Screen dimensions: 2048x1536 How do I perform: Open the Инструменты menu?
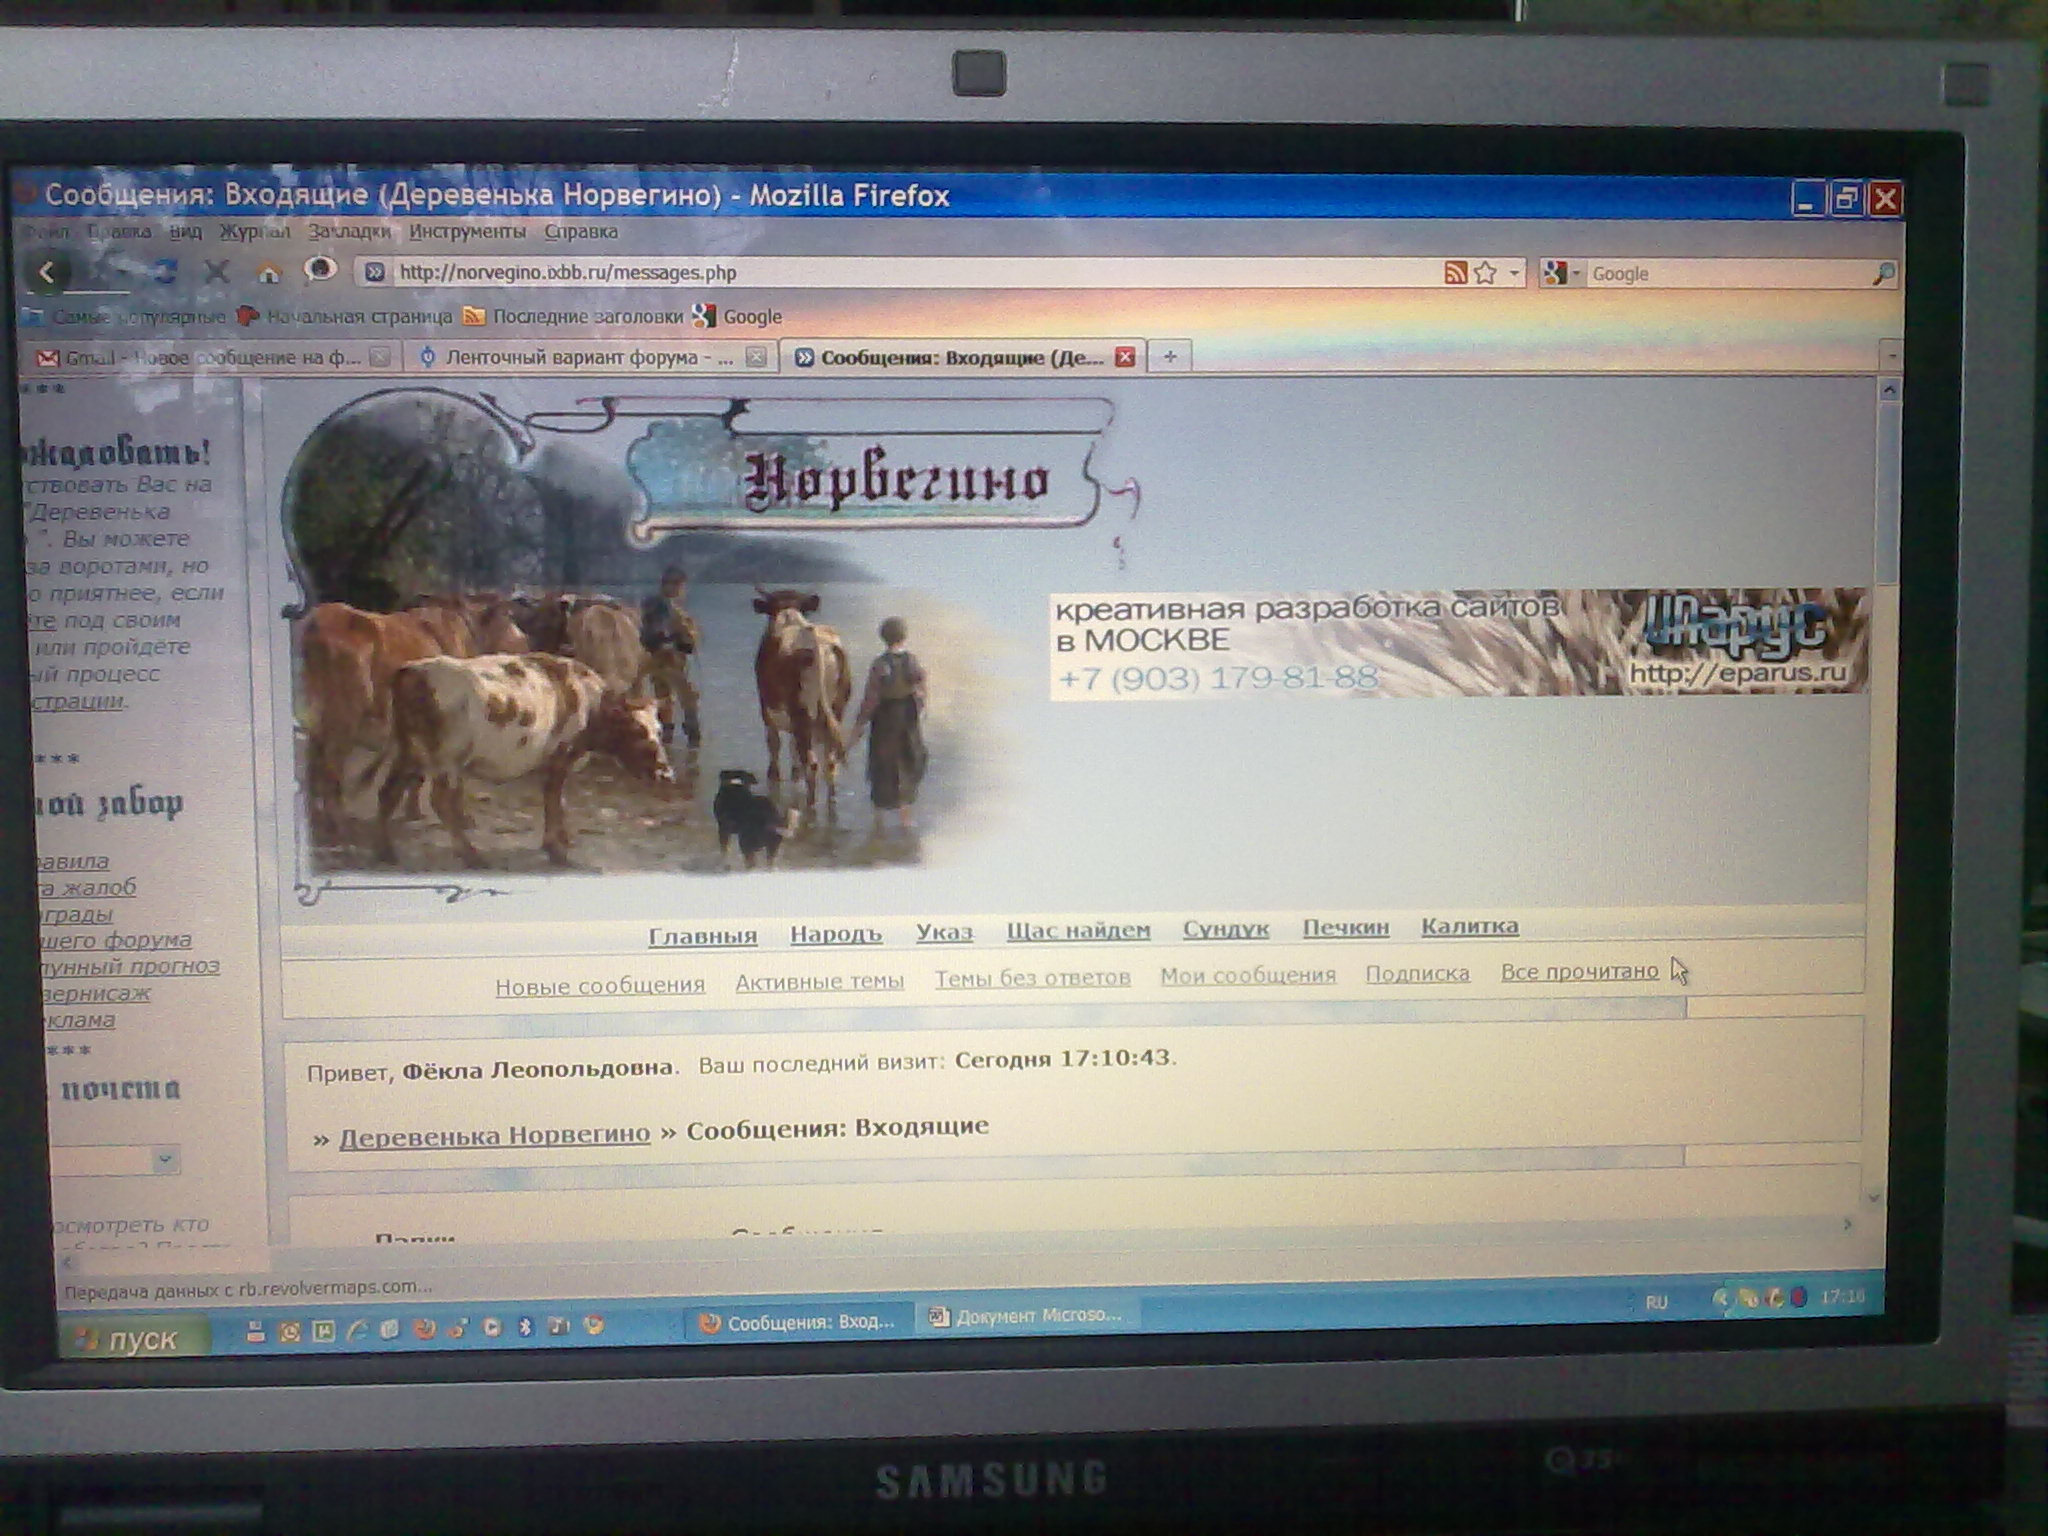point(467,232)
